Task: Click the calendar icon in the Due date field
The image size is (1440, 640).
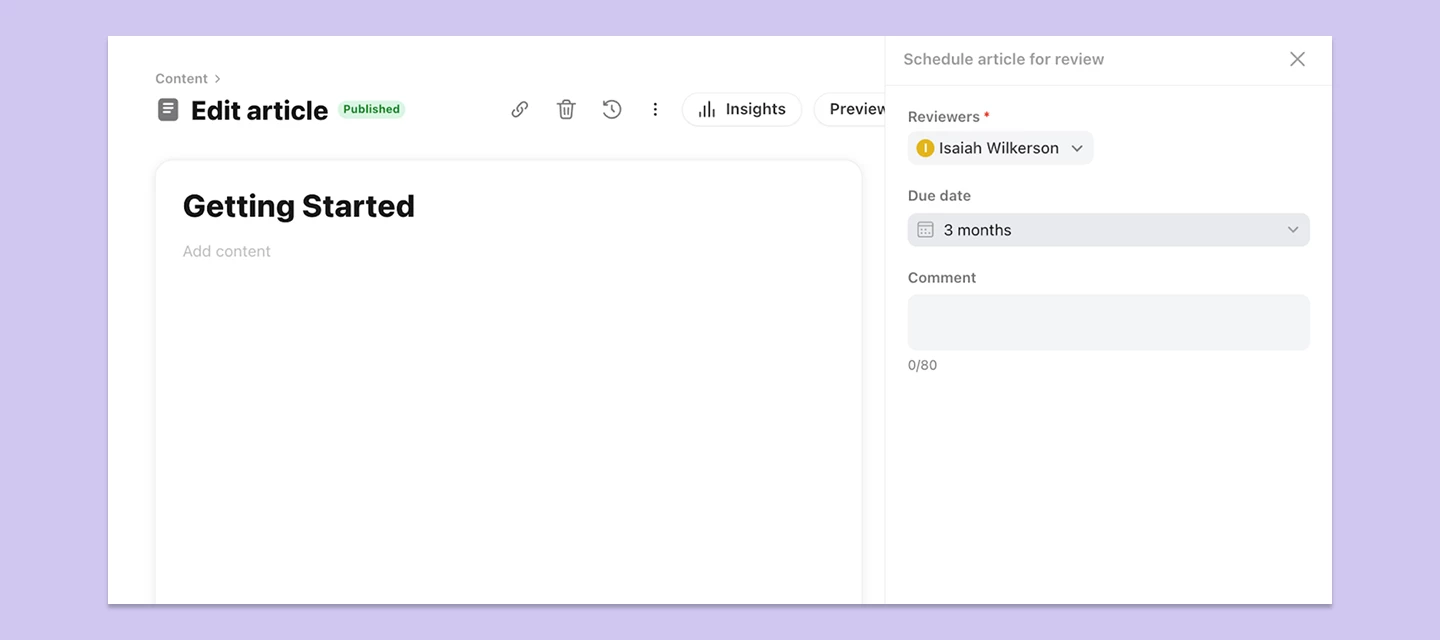Action: pyautogui.click(x=925, y=229)
